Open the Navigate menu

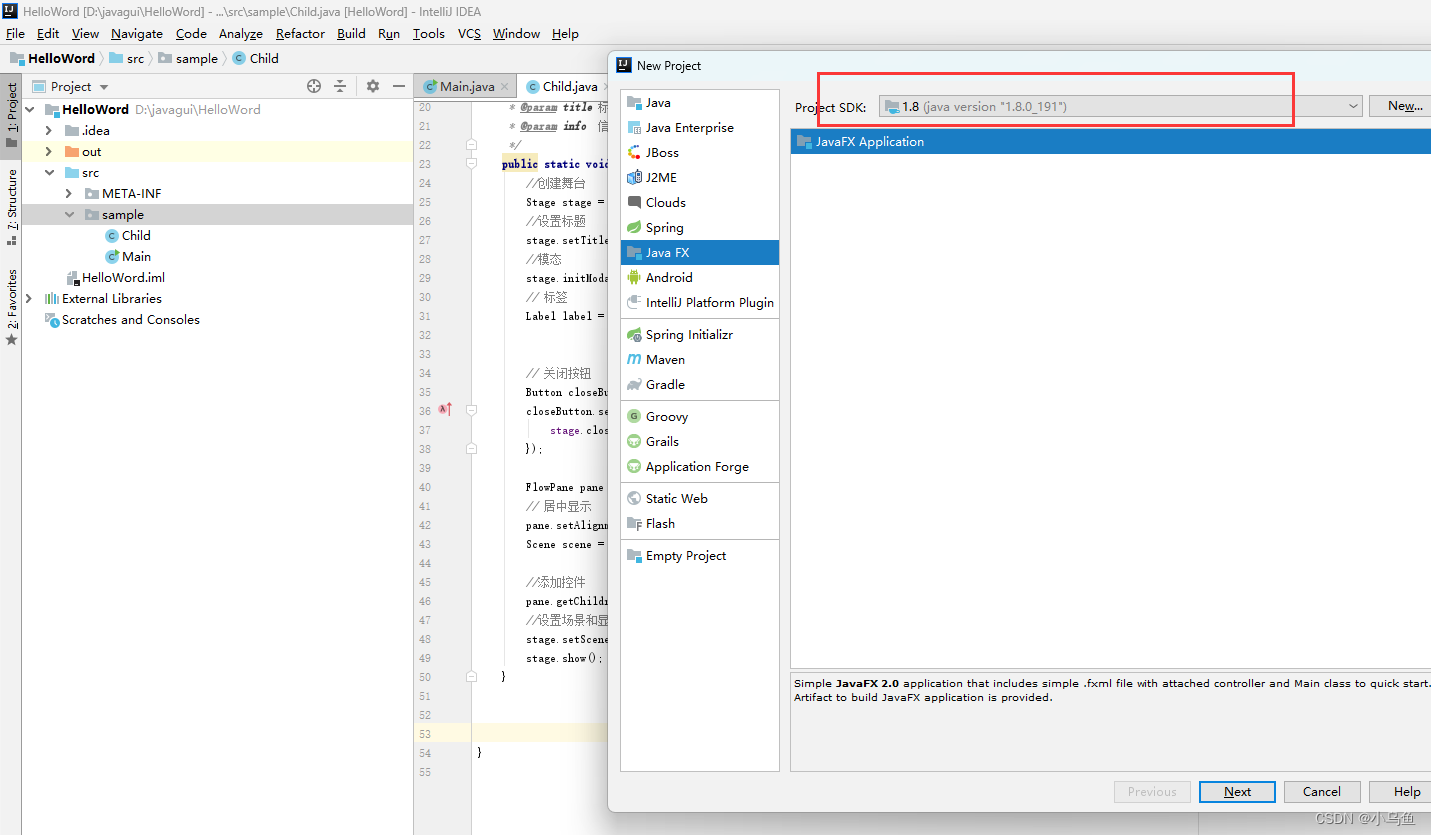coord(137,33)
